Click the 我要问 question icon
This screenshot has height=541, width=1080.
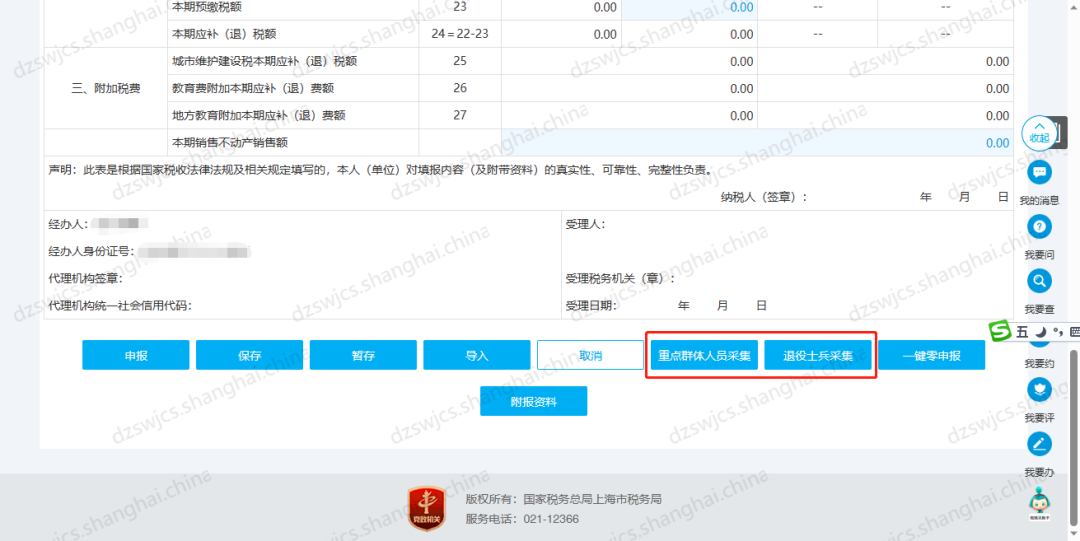click(x=1039, y=227)
